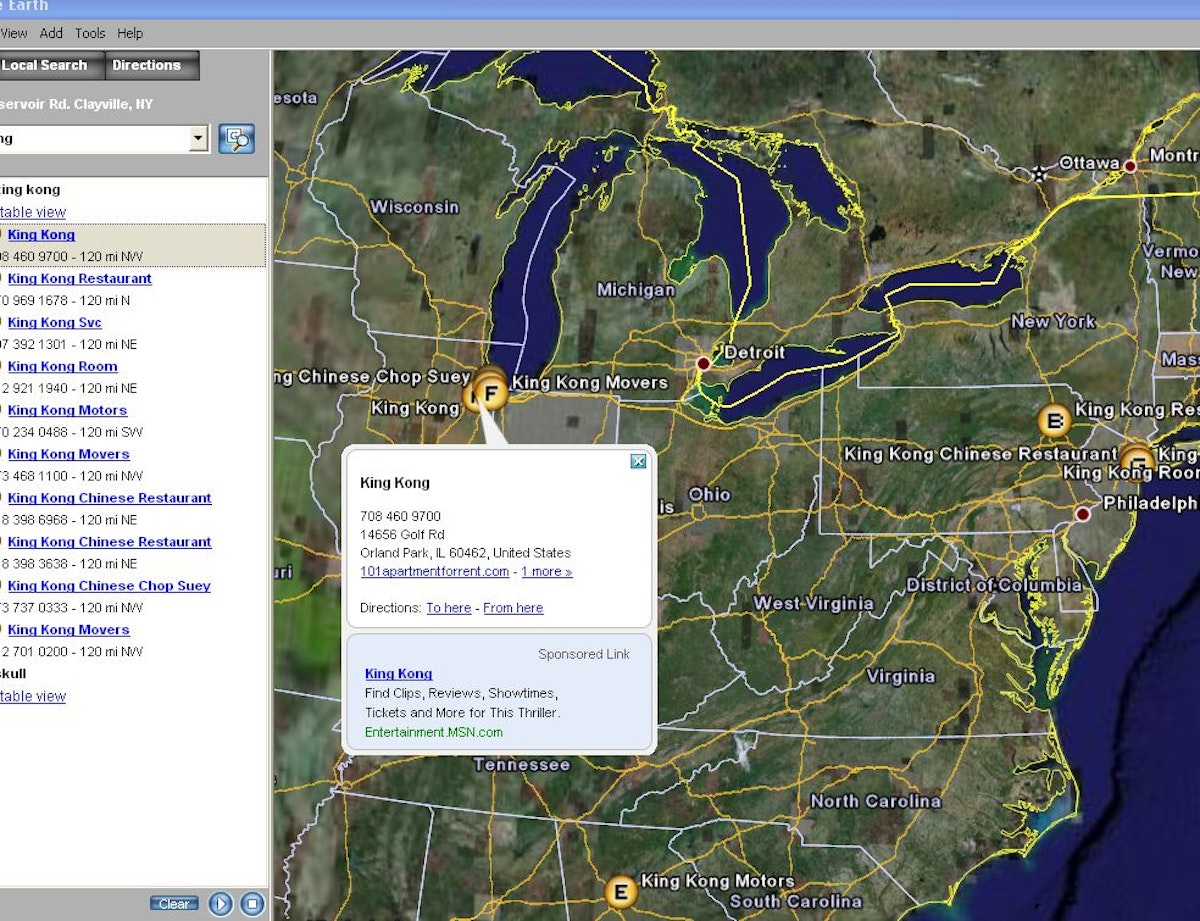The width and height of the screenshot is (1200, 921).
Task: Open the search history dropdown
Action: (198, 139)
